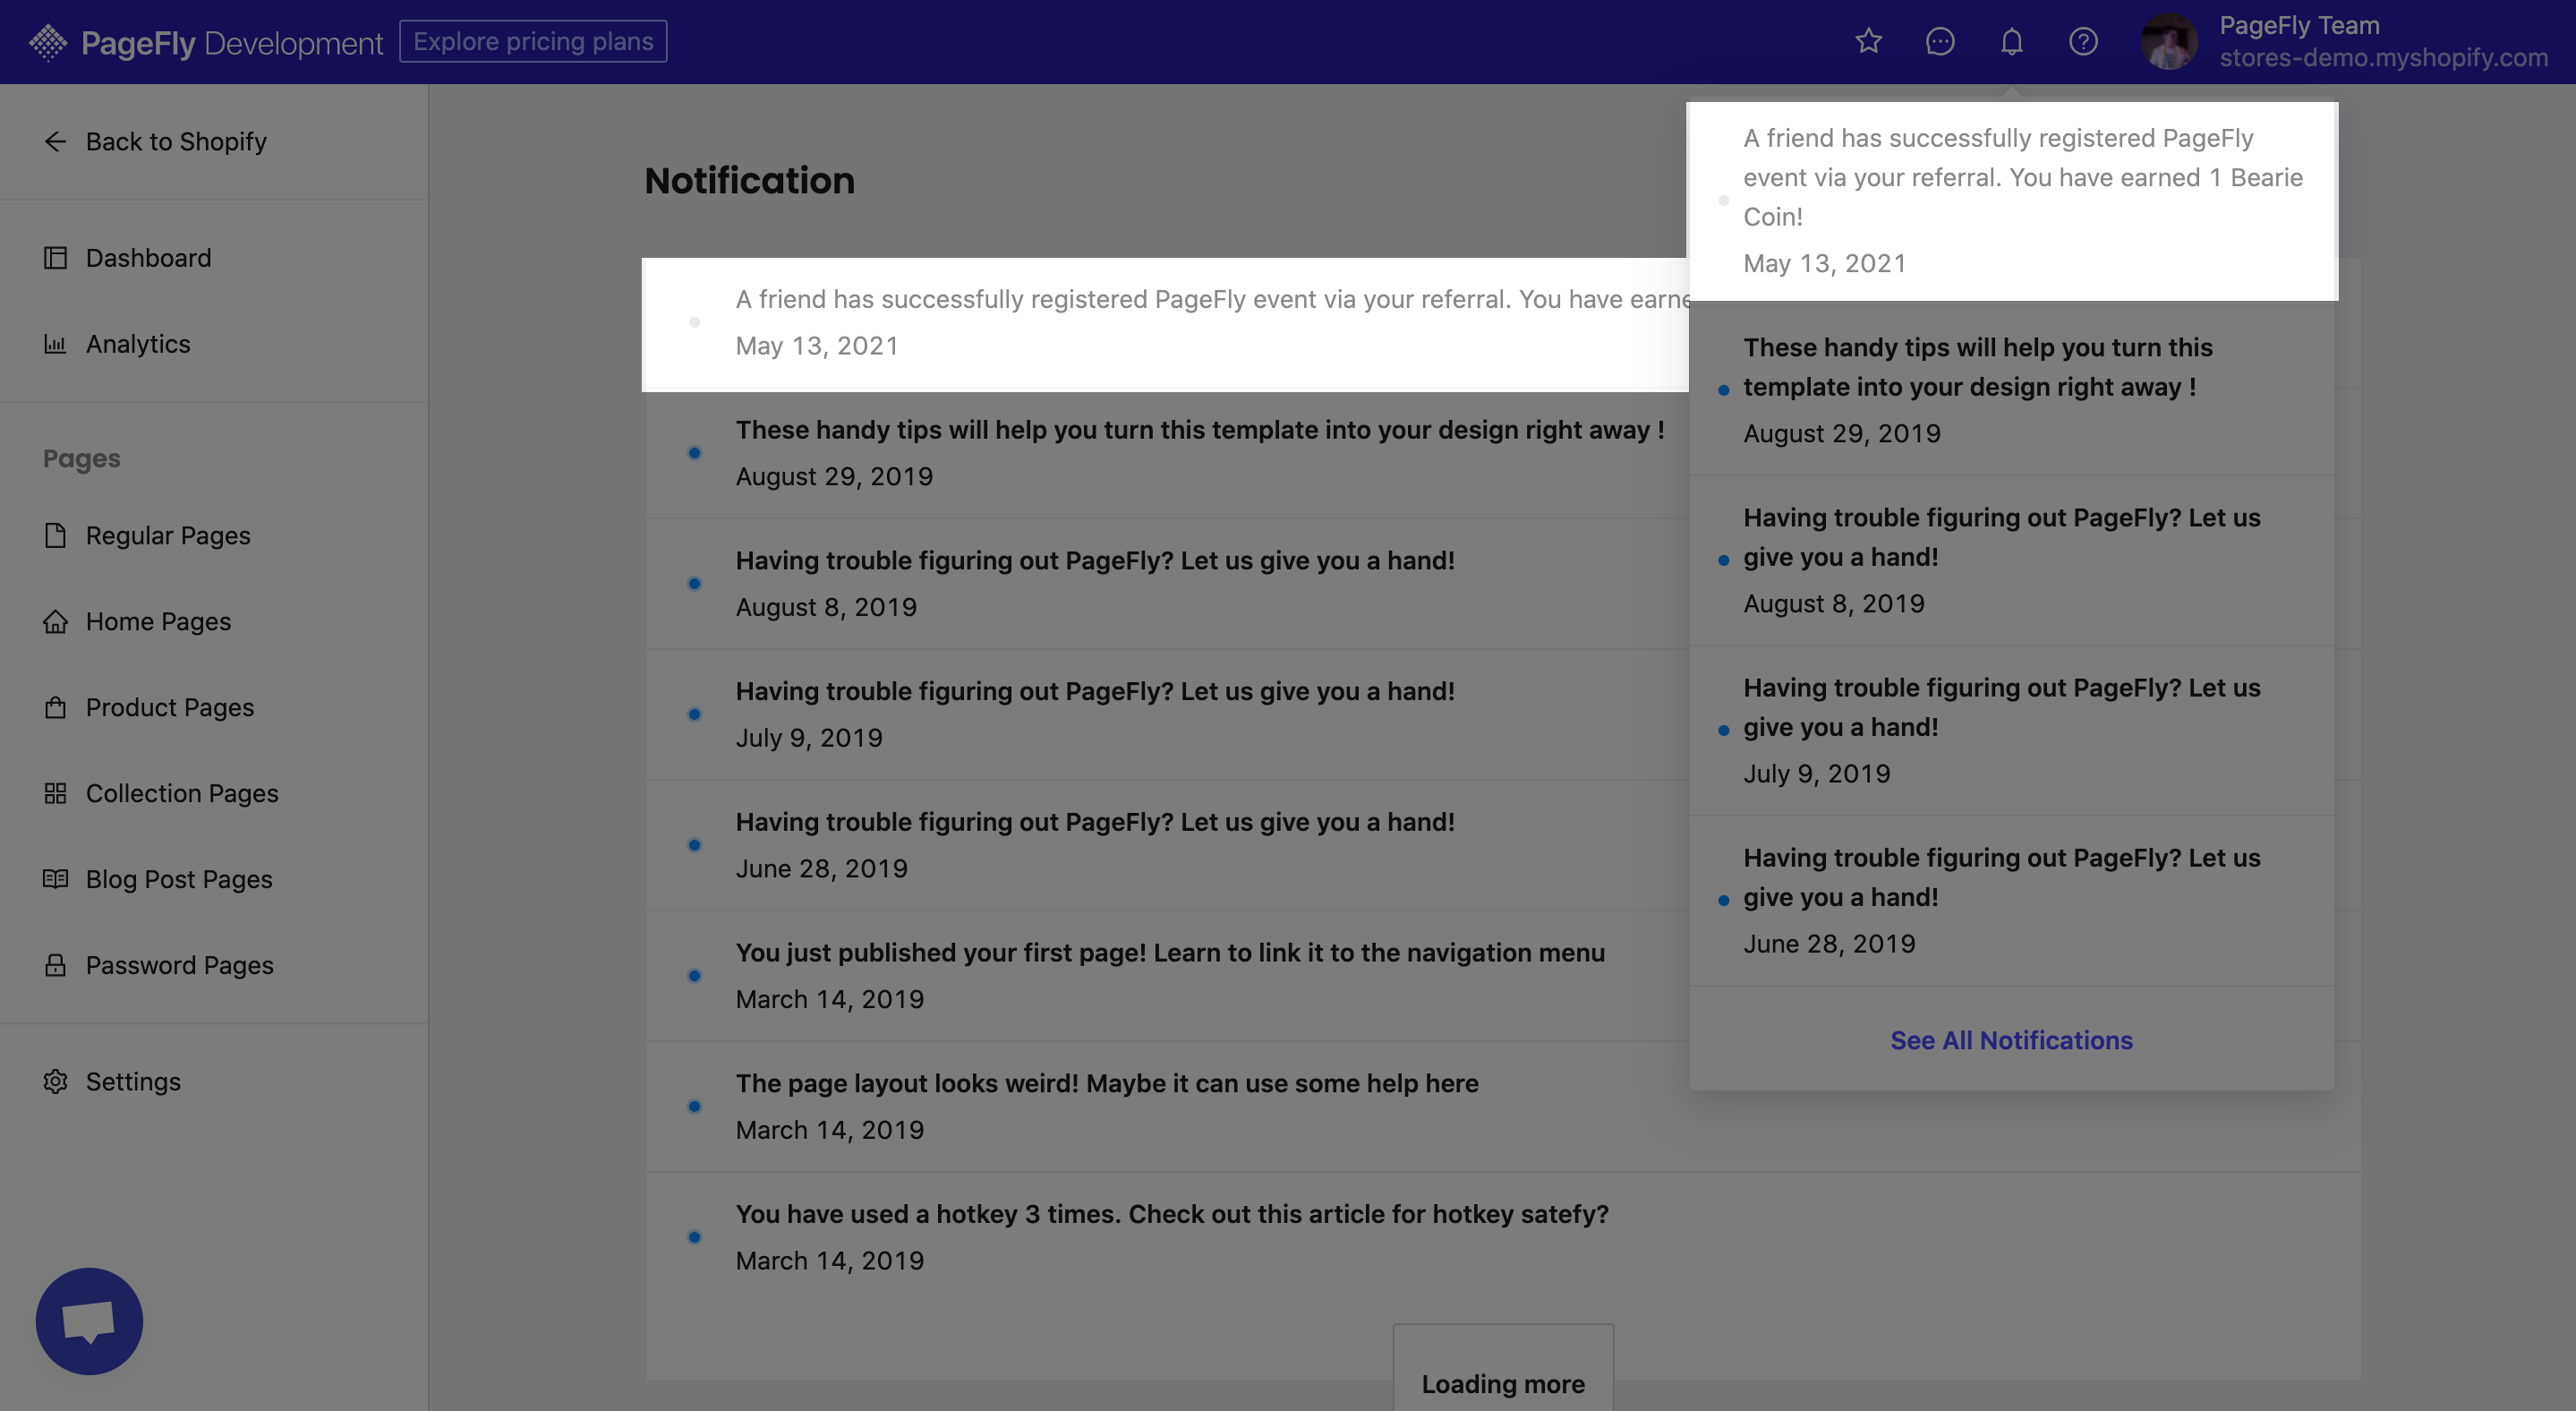Click the Collection Pages grid icon
The height and width of the screenshot is (1411, 2576).
pyautogui.click(x=55, y=793)
